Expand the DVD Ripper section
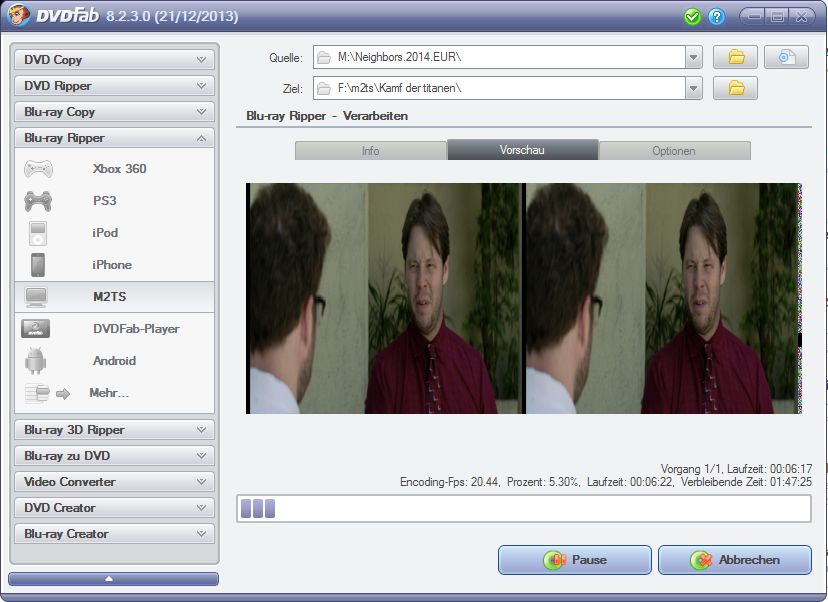 pos(114,86)
